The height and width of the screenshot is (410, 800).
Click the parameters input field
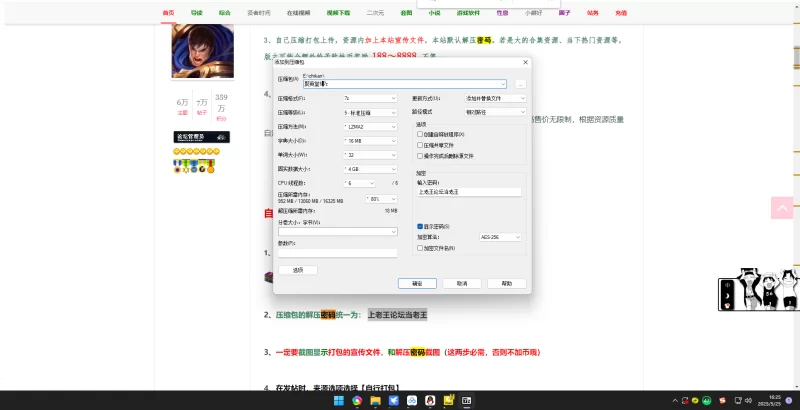pos(338,253)
